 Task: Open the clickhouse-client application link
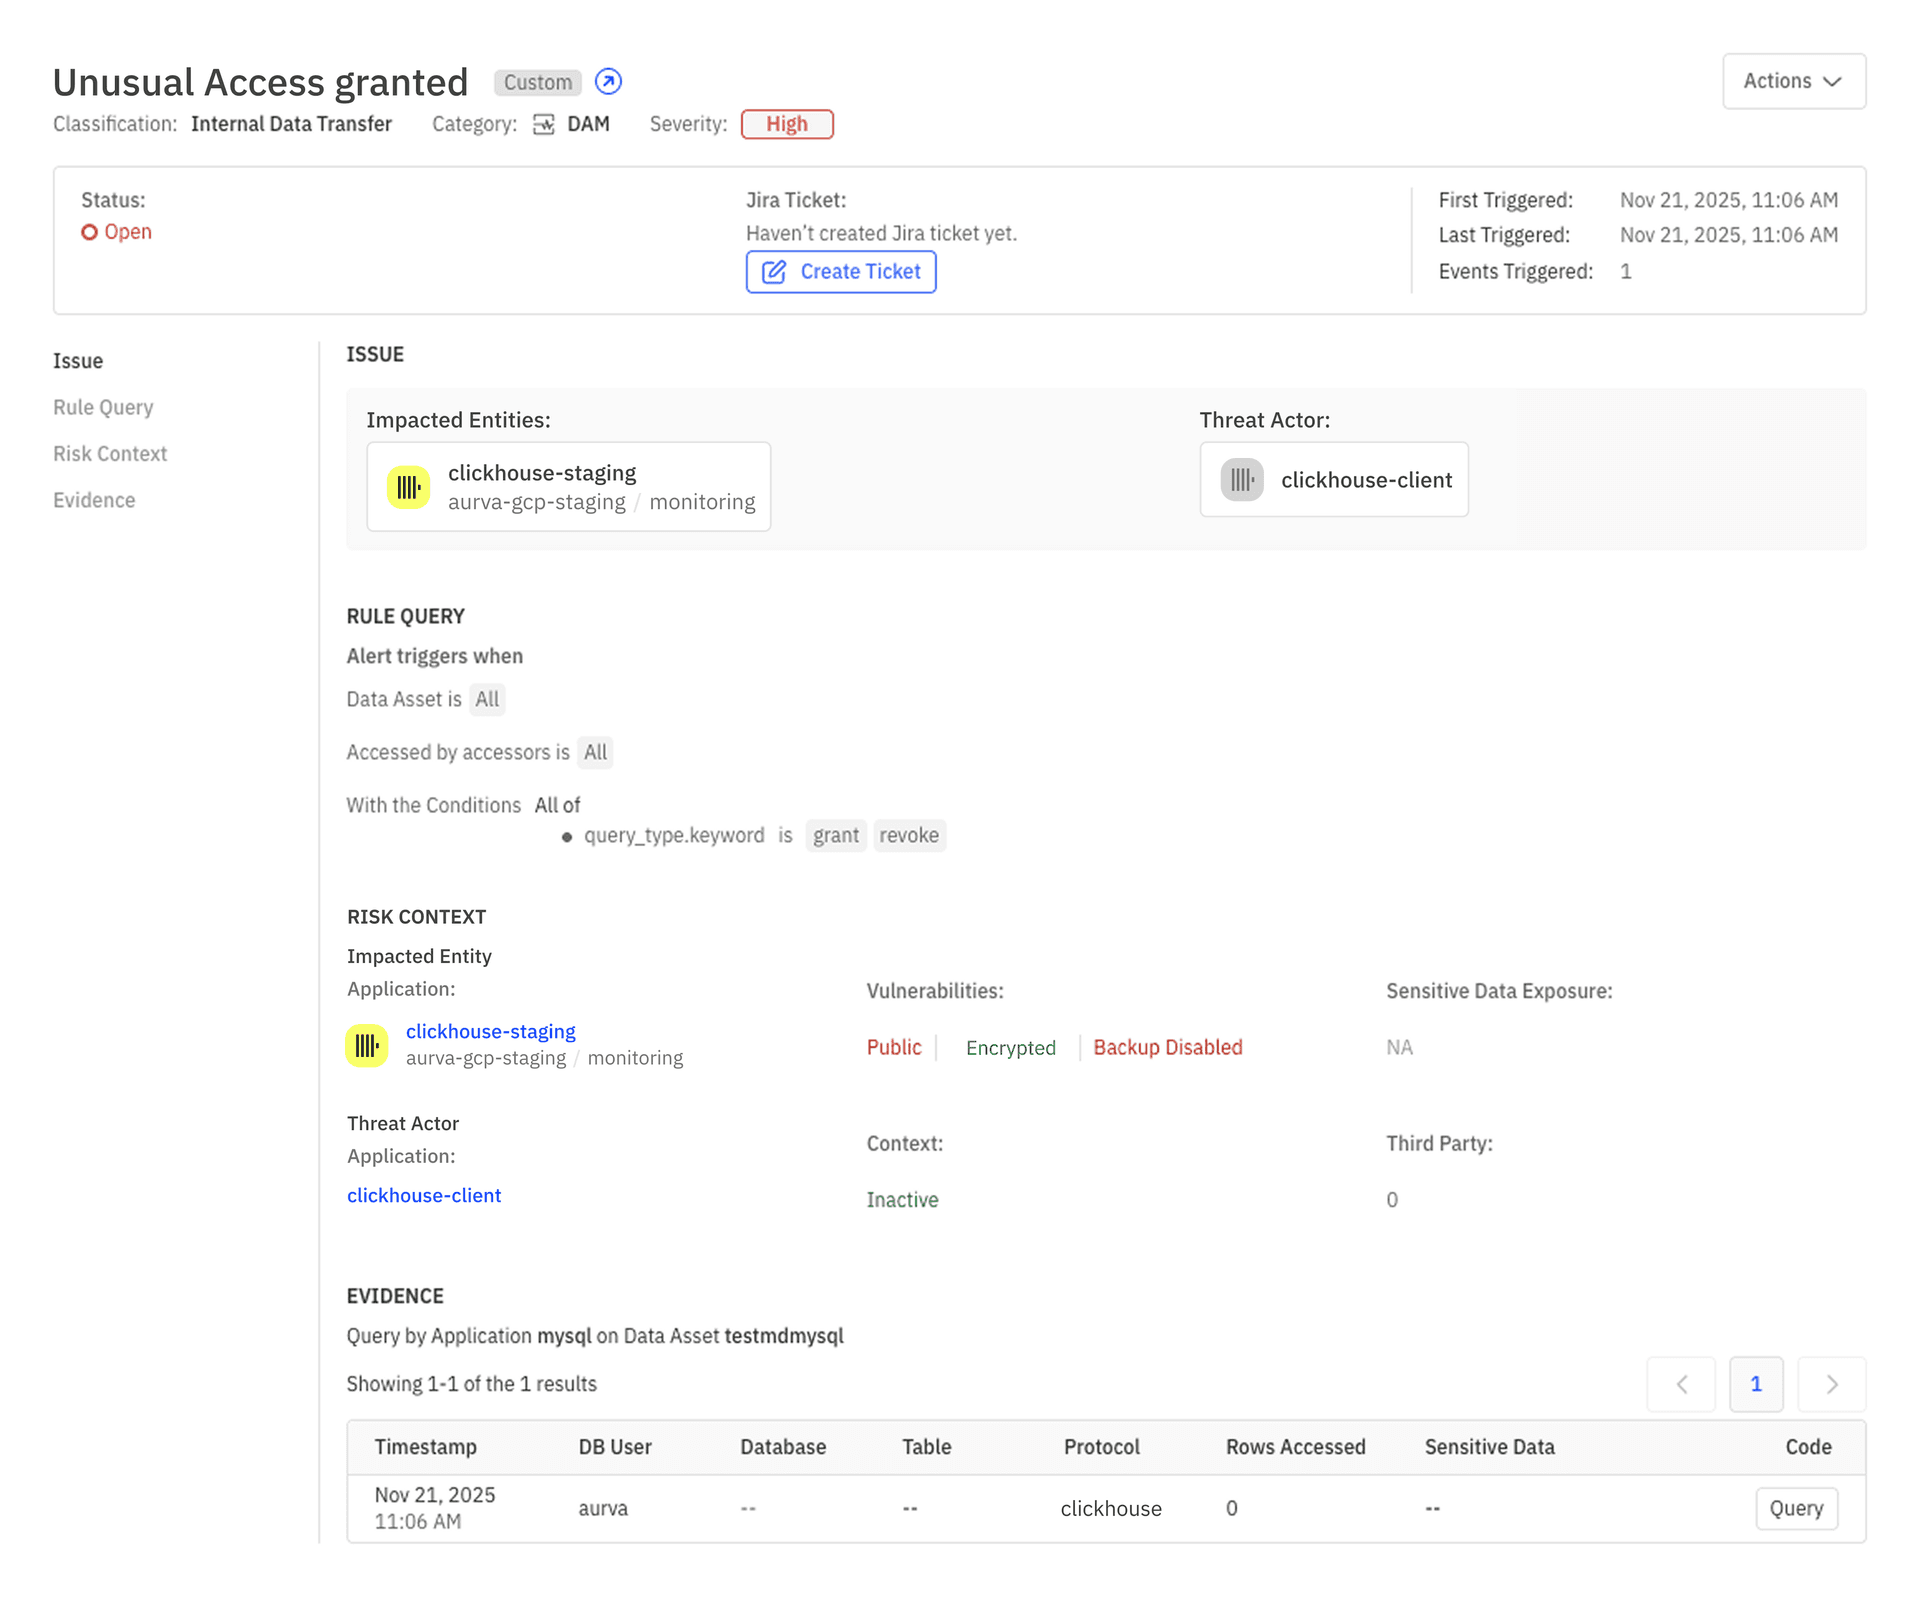(424, 1195)
